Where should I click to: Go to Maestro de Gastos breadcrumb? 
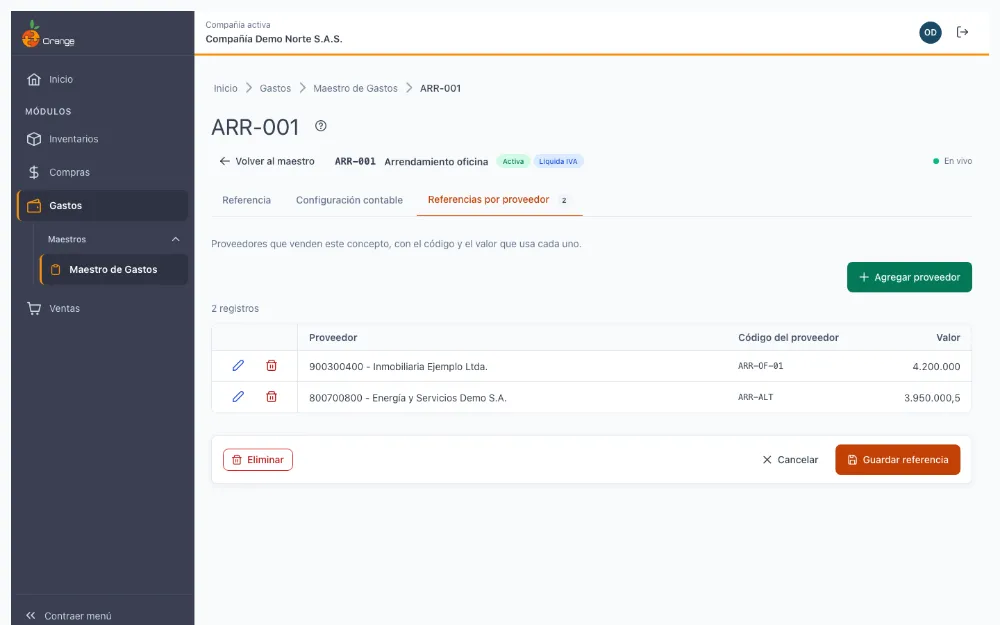[355, 89]
